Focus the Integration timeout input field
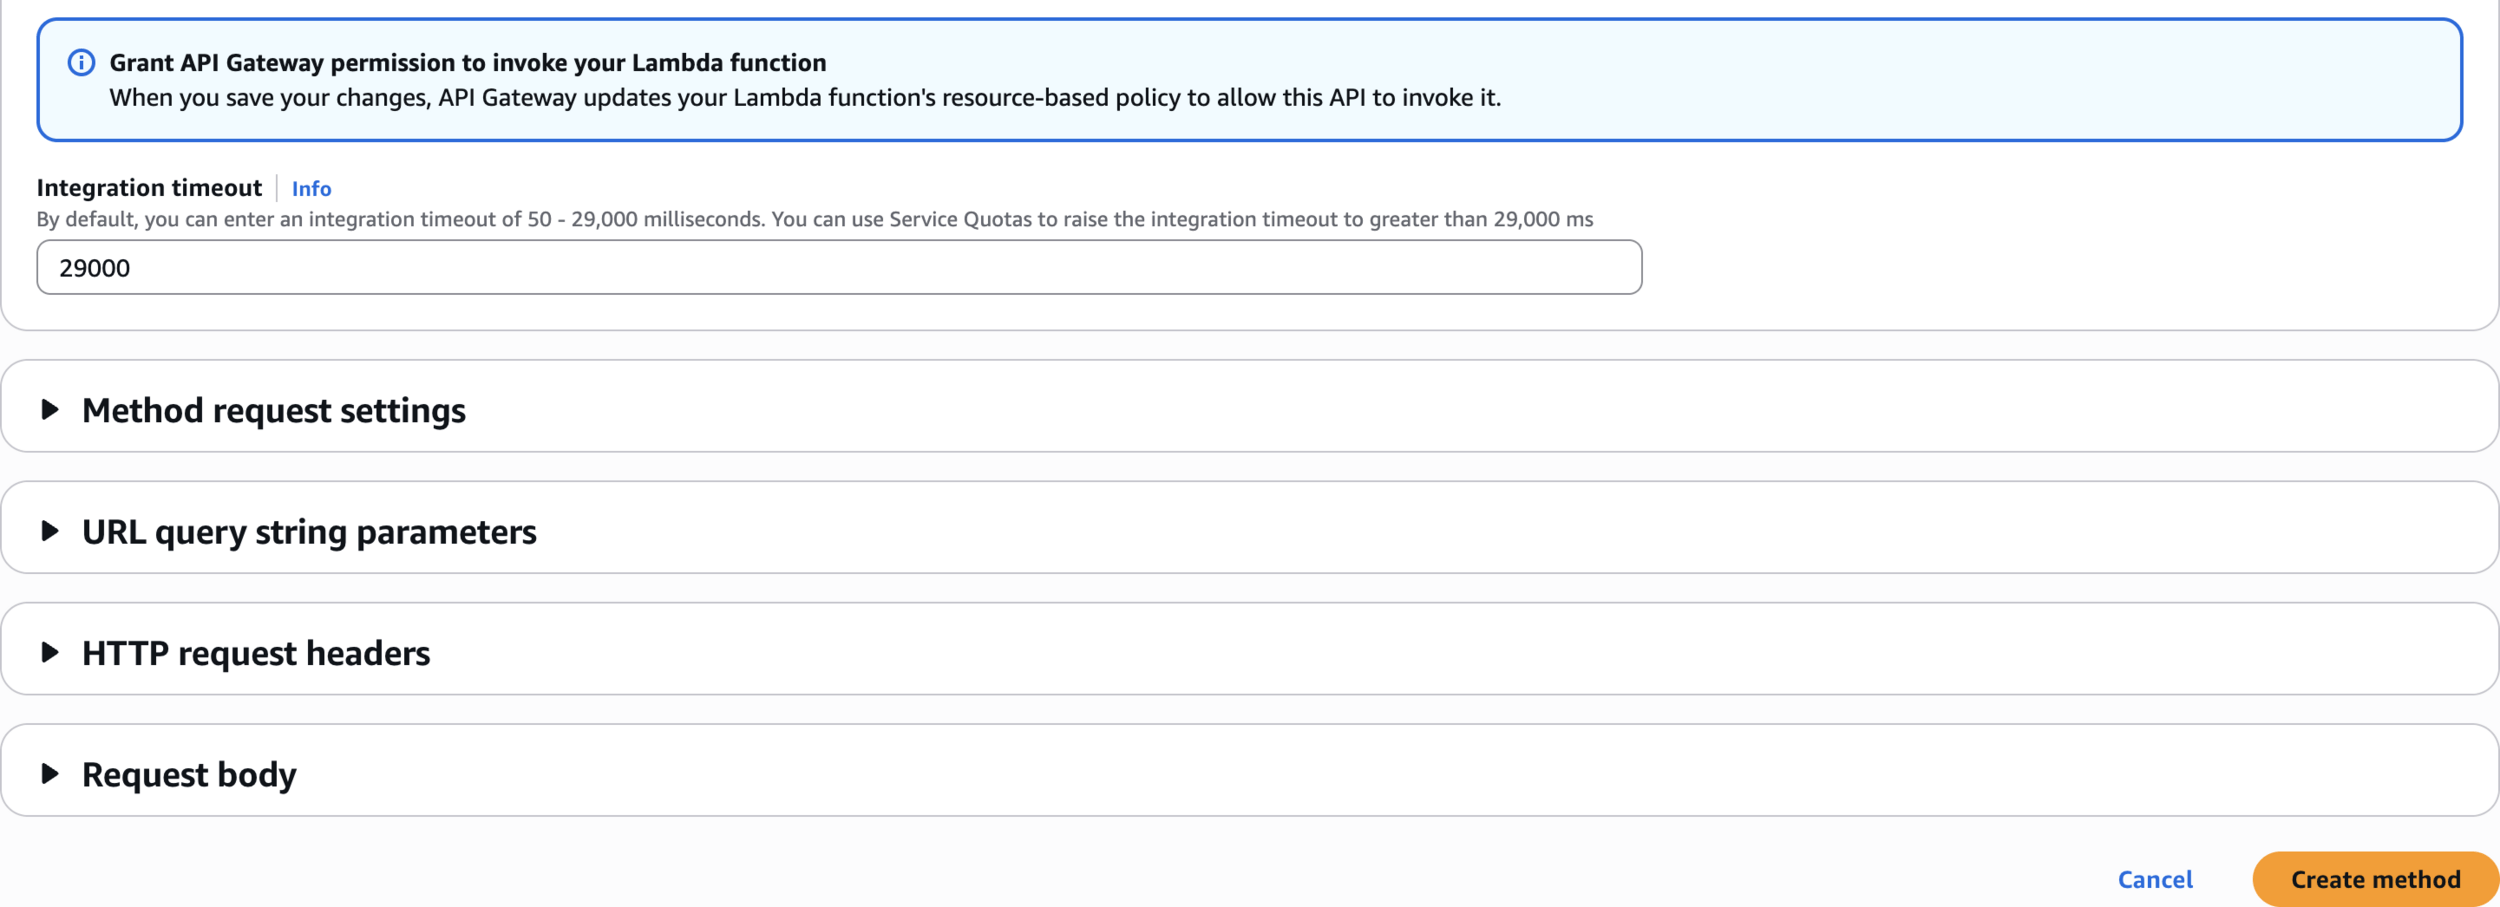The height and width of the screenshot is (907, 2500). [839, 267]
